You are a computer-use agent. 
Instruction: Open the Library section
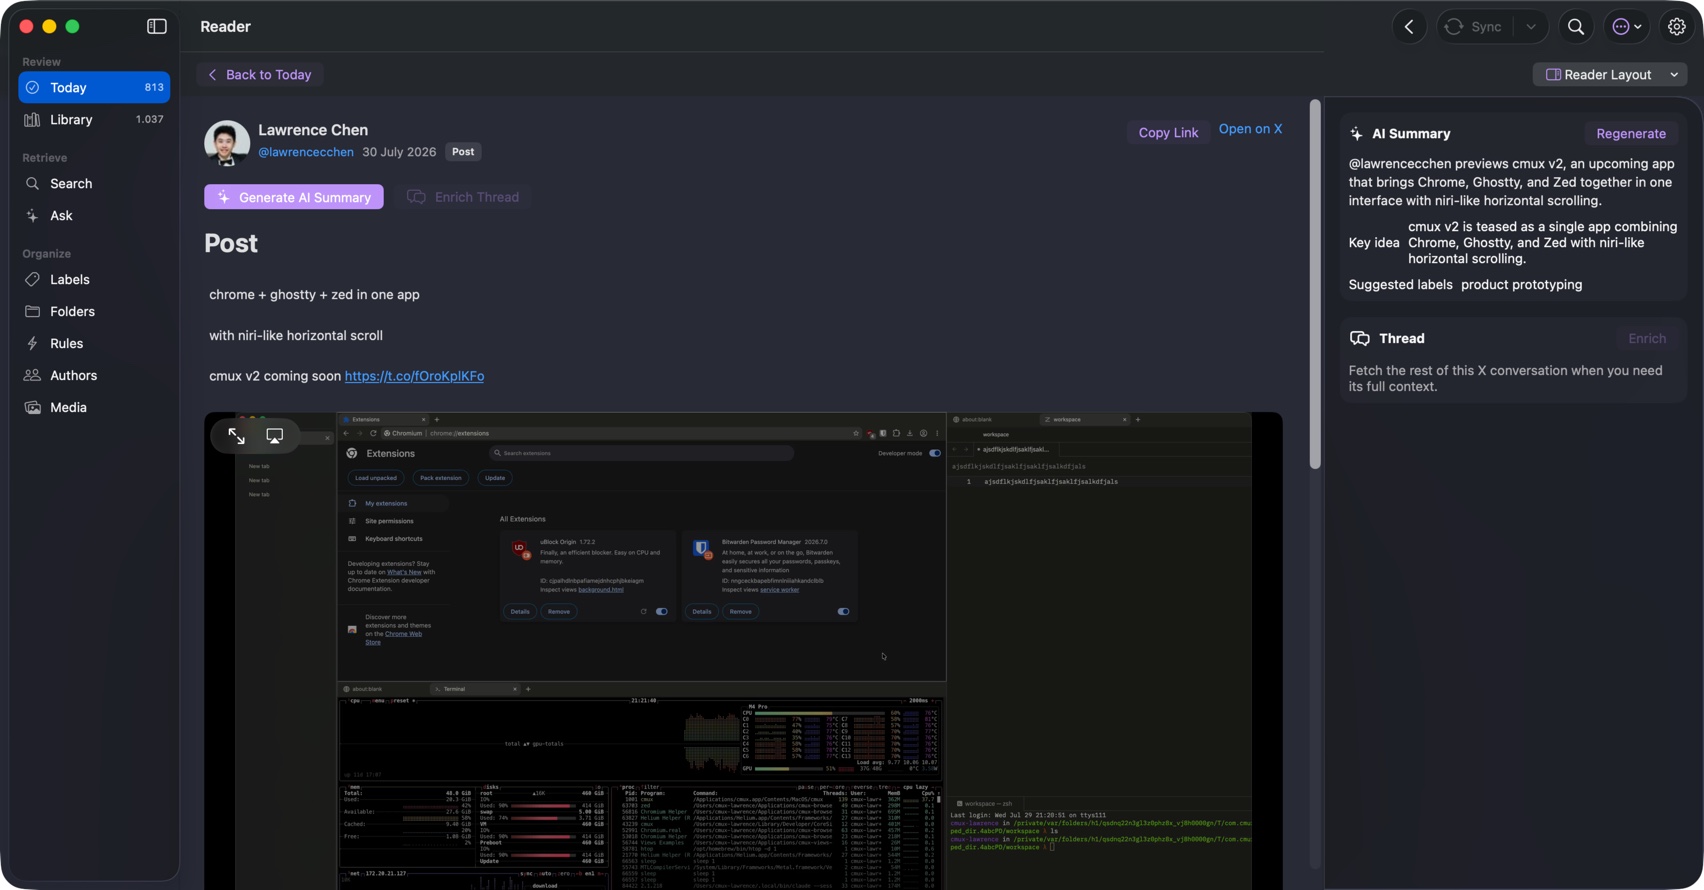tap(94, 120)
